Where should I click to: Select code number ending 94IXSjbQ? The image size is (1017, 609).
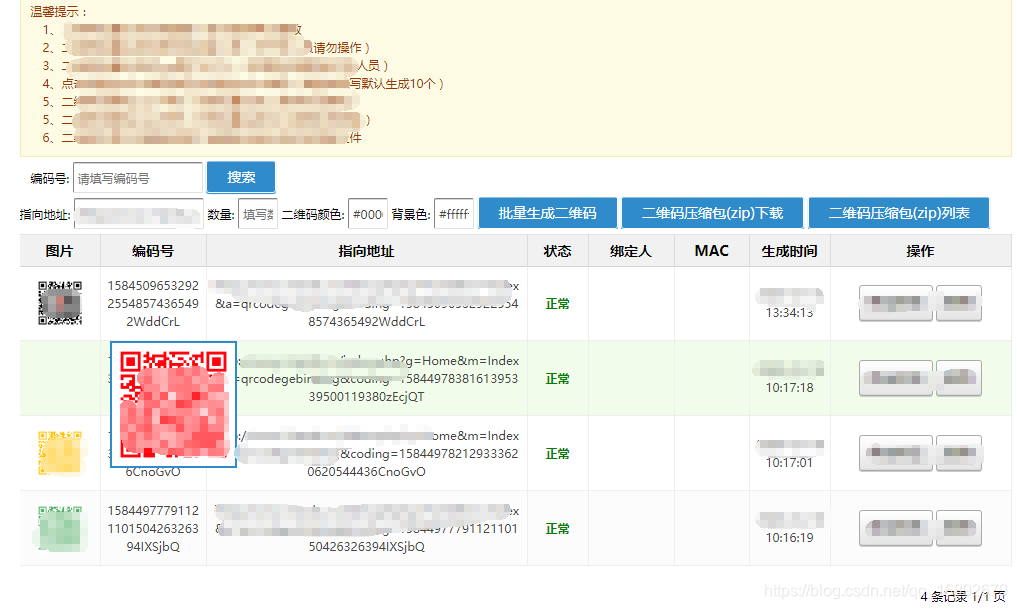(153, 529)
